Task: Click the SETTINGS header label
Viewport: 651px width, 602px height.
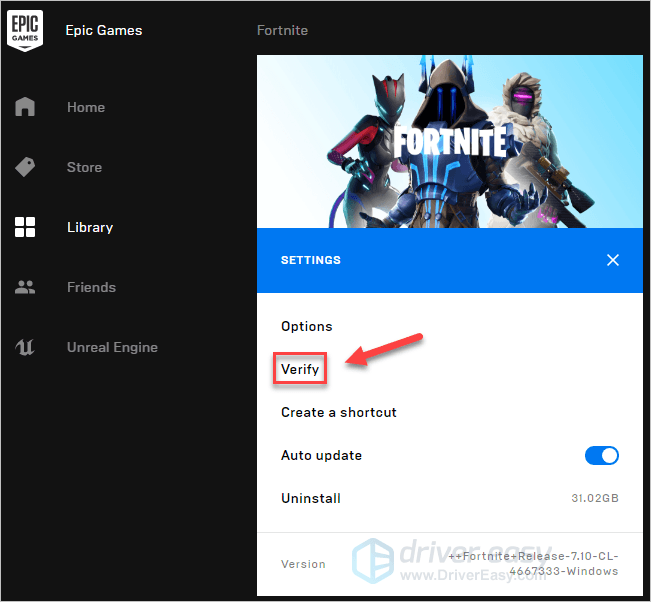Action: coord(311,260)
